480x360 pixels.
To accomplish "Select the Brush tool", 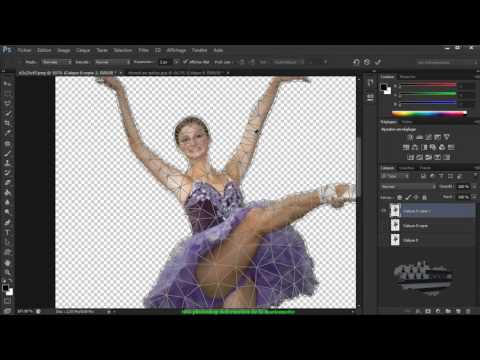I will (7, 153).
